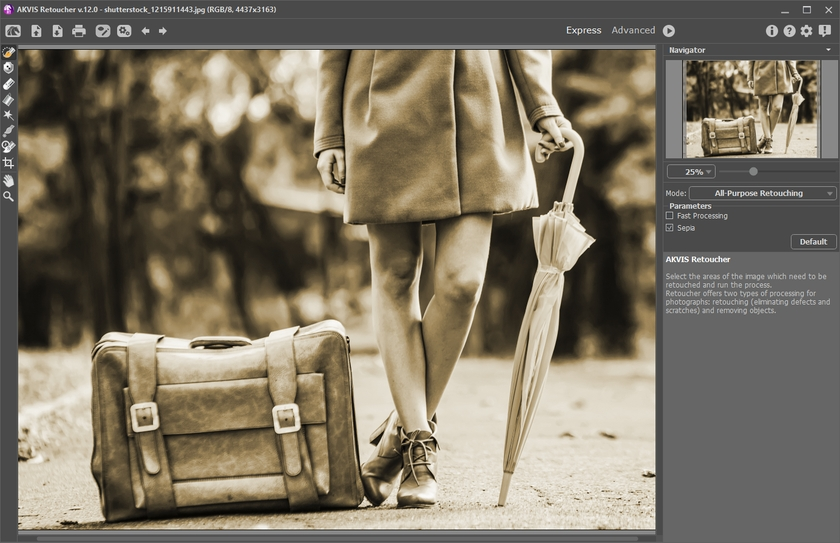Print the image using printer icon
Viewport: 840px width, 543px height.
[79, 31]
